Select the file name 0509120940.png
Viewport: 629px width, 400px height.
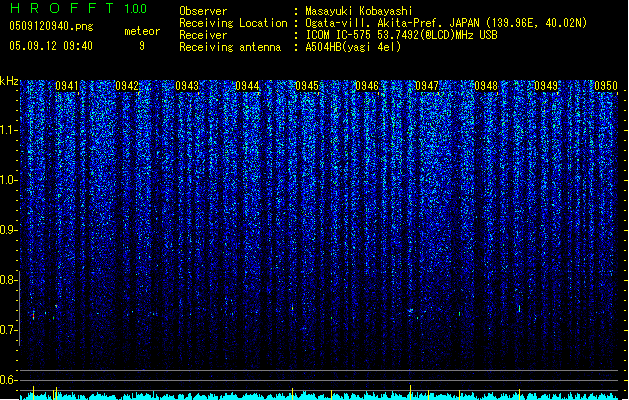[51, 26]
